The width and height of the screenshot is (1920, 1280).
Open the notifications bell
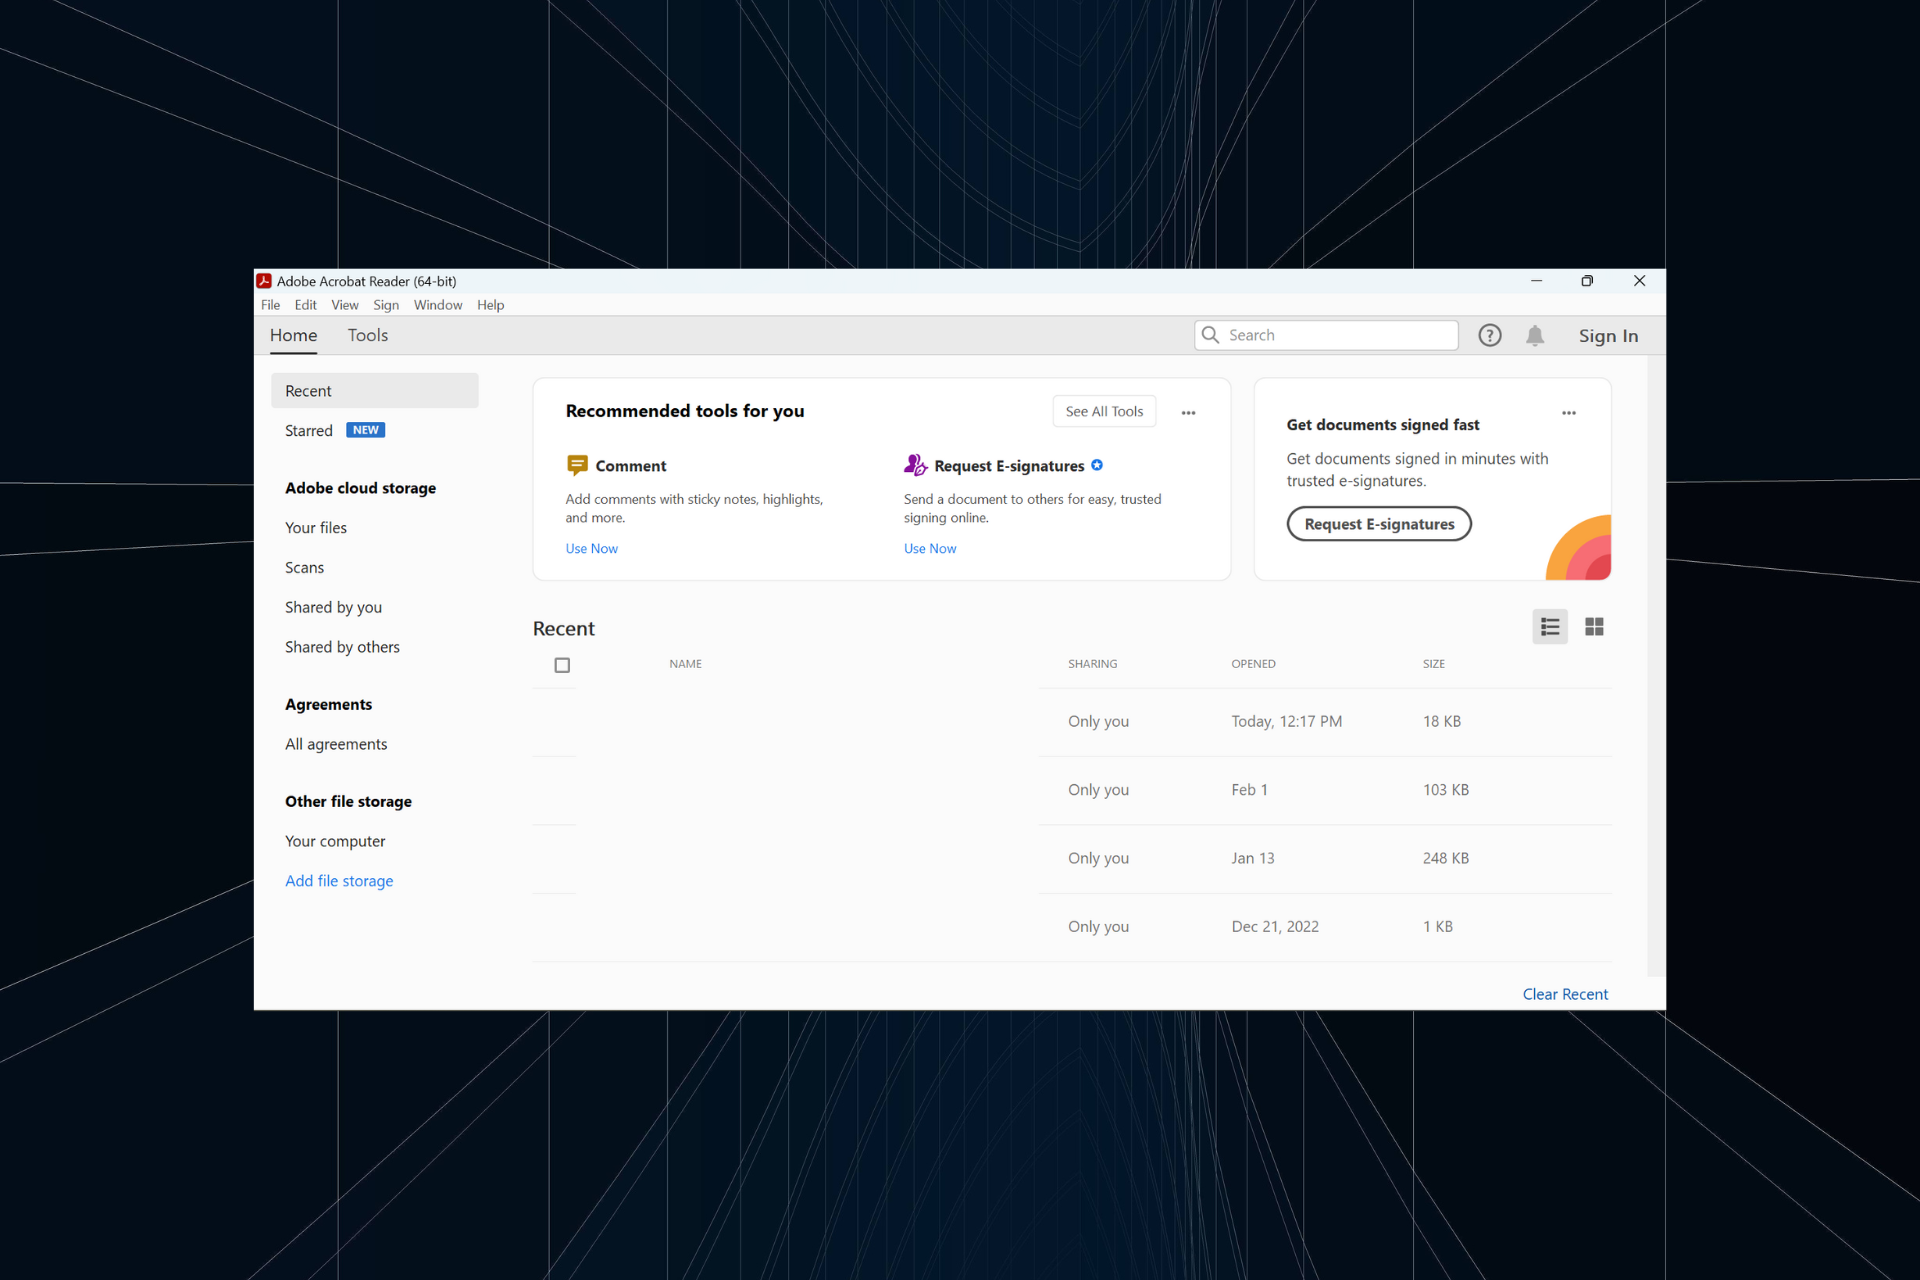click(x=1535, y=336)
